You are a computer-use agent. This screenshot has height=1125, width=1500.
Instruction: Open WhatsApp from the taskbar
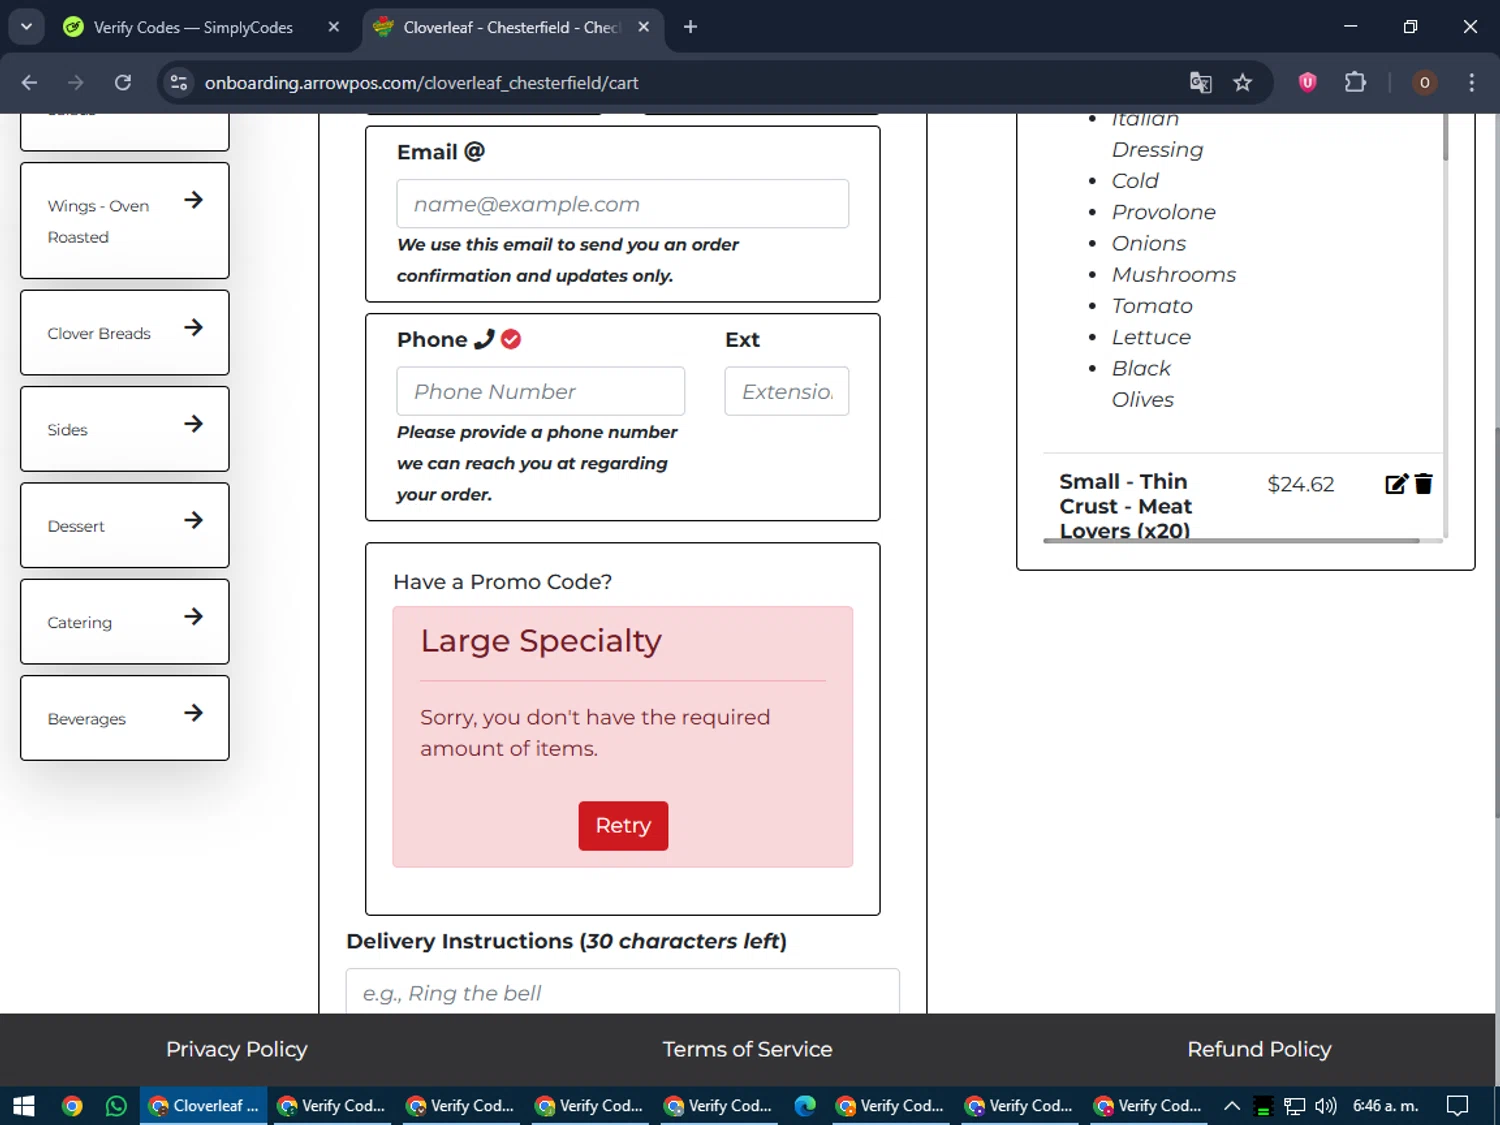[116, 1106]
